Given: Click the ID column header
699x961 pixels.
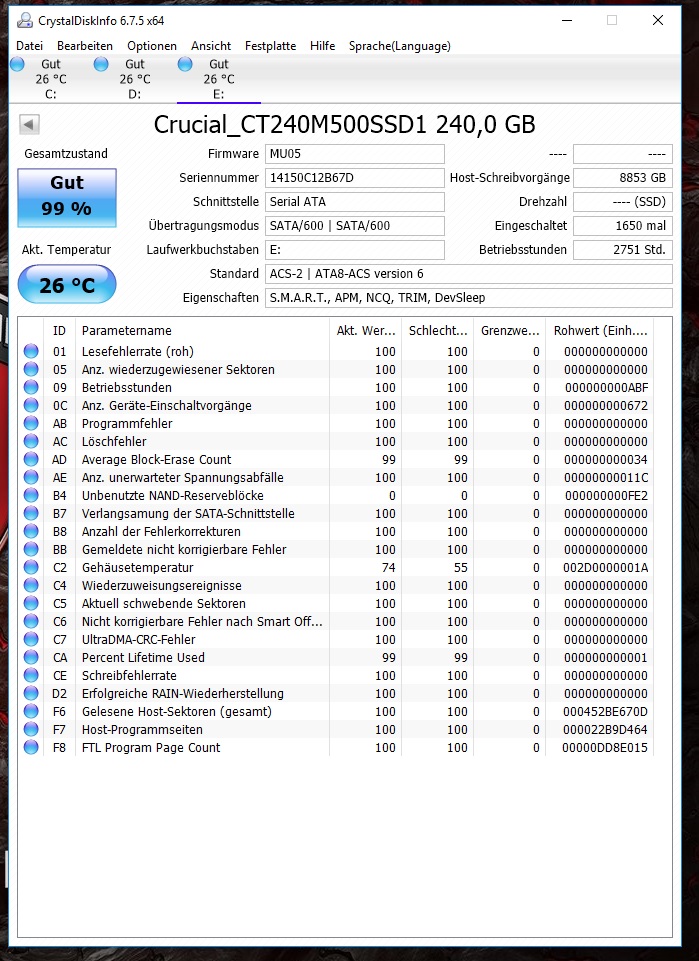Looking at the screenshot, I should 59,330.
